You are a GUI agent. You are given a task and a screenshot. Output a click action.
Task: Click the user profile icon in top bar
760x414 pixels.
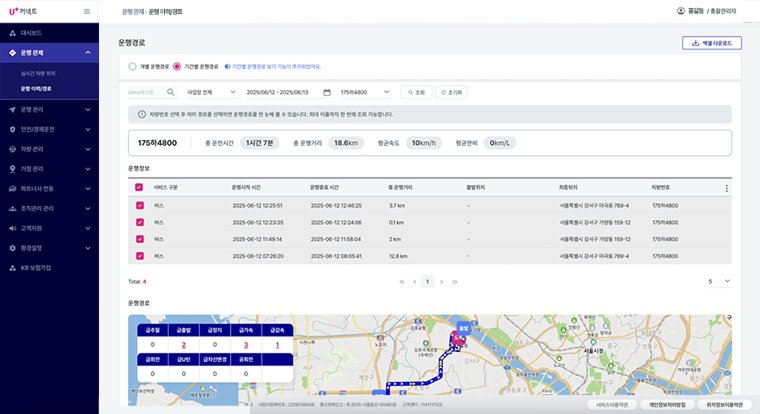(x=681, y=11)
